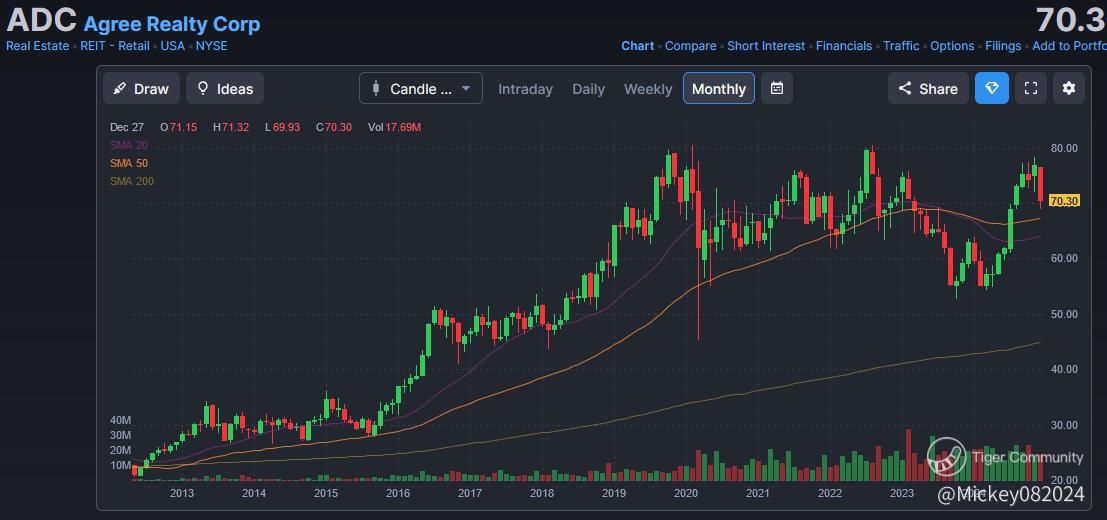Click the SMA 50 indicator label

coord(128,163)
